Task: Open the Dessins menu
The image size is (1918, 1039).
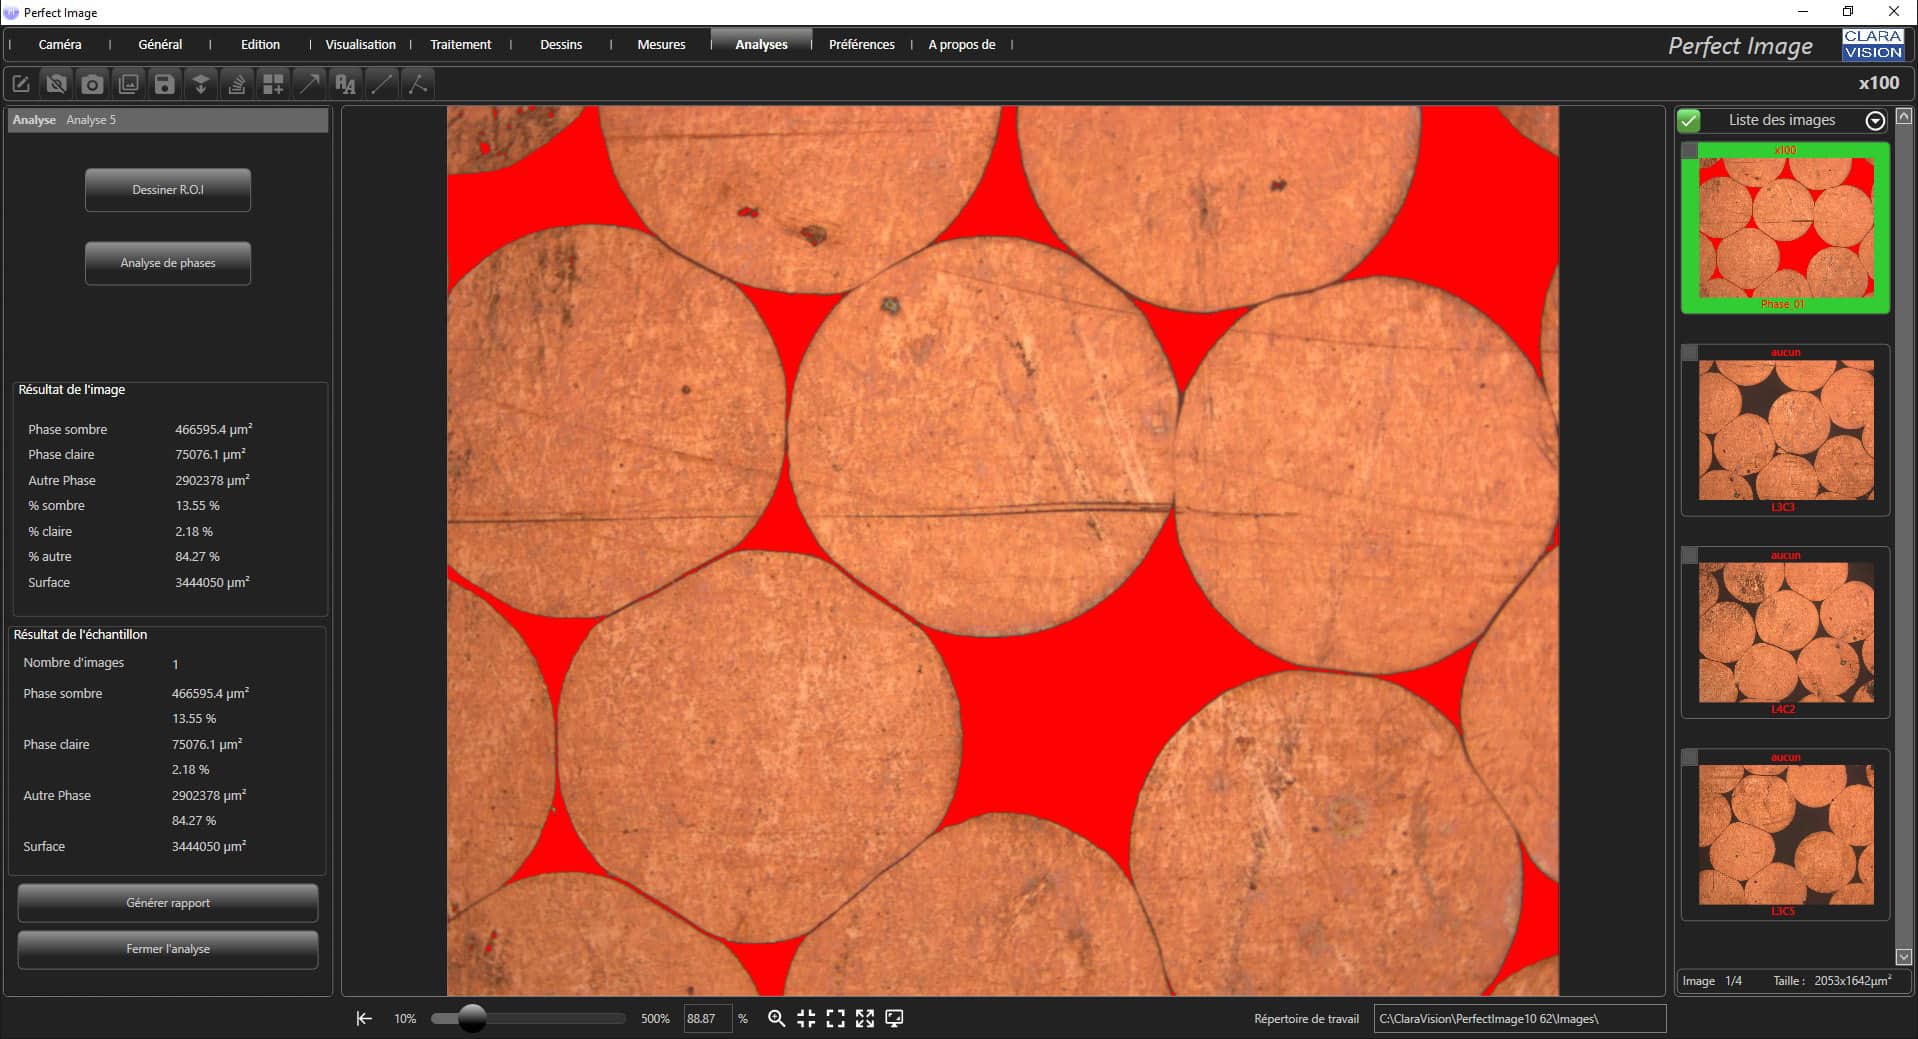Action: click(x=561, y=44)
